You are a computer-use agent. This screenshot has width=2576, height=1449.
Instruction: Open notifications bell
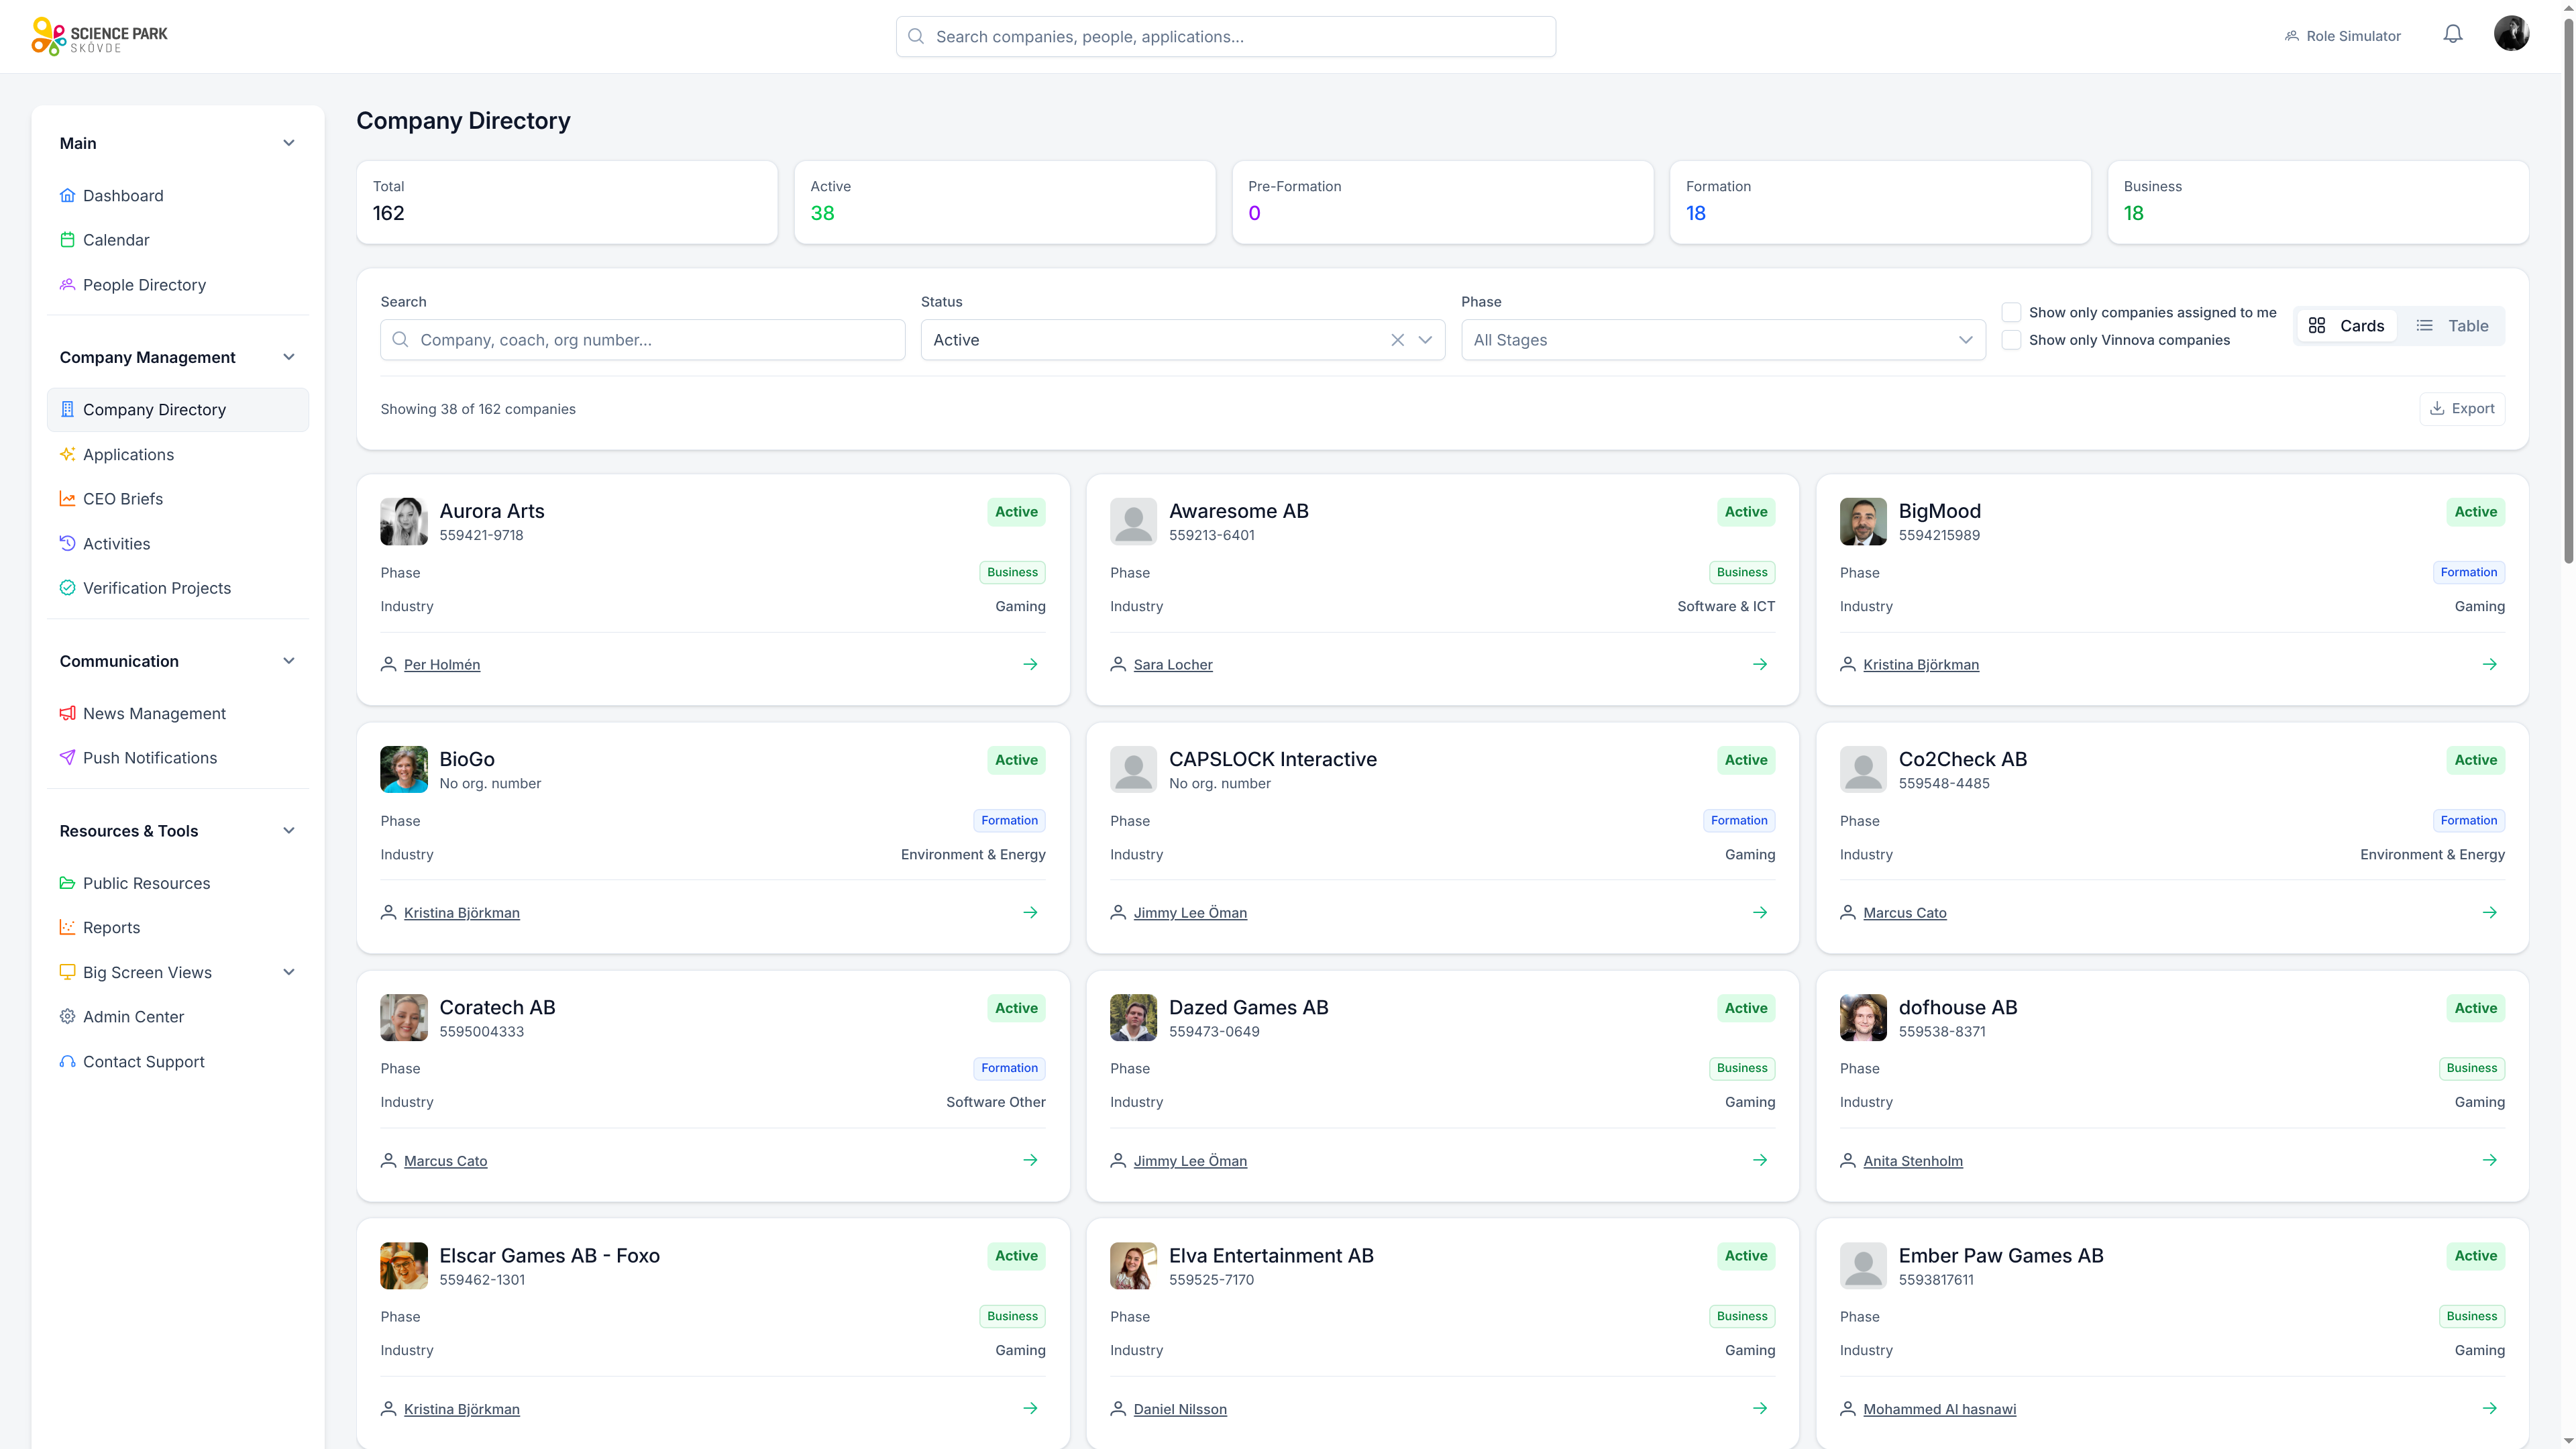[x=2452, y=35]
